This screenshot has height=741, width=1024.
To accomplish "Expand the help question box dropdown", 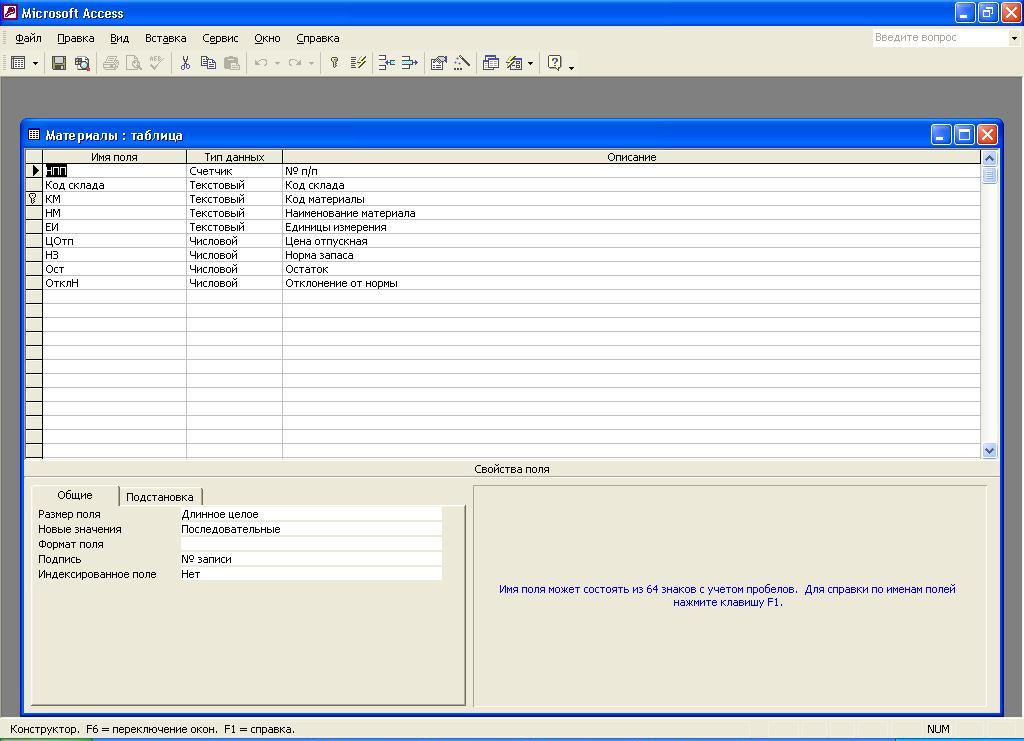I will [x=1014, y=38].
